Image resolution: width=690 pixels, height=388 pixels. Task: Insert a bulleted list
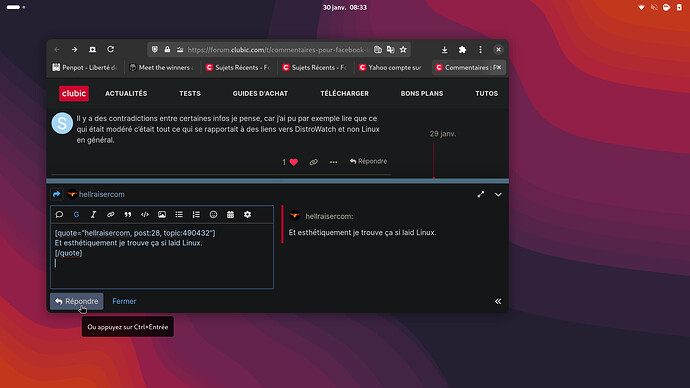pyautogui.click(x=179, y=215)
